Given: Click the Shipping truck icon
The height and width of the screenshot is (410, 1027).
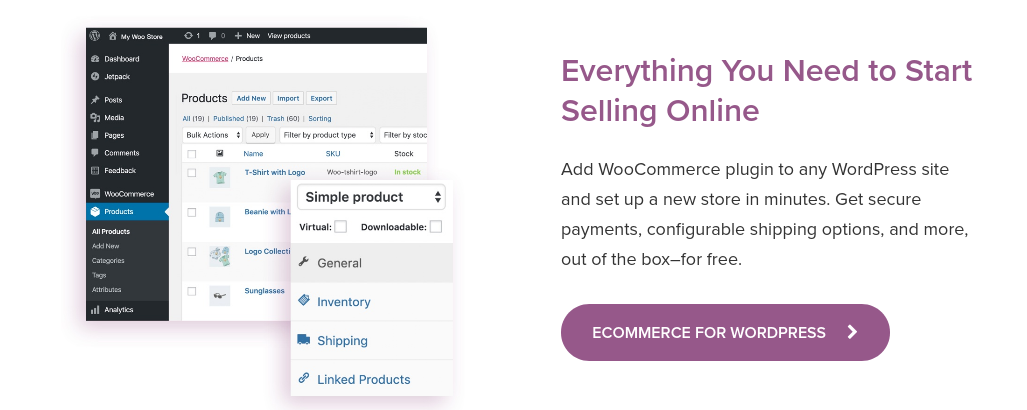Looking at the screenshot, I should click(303, 340).
